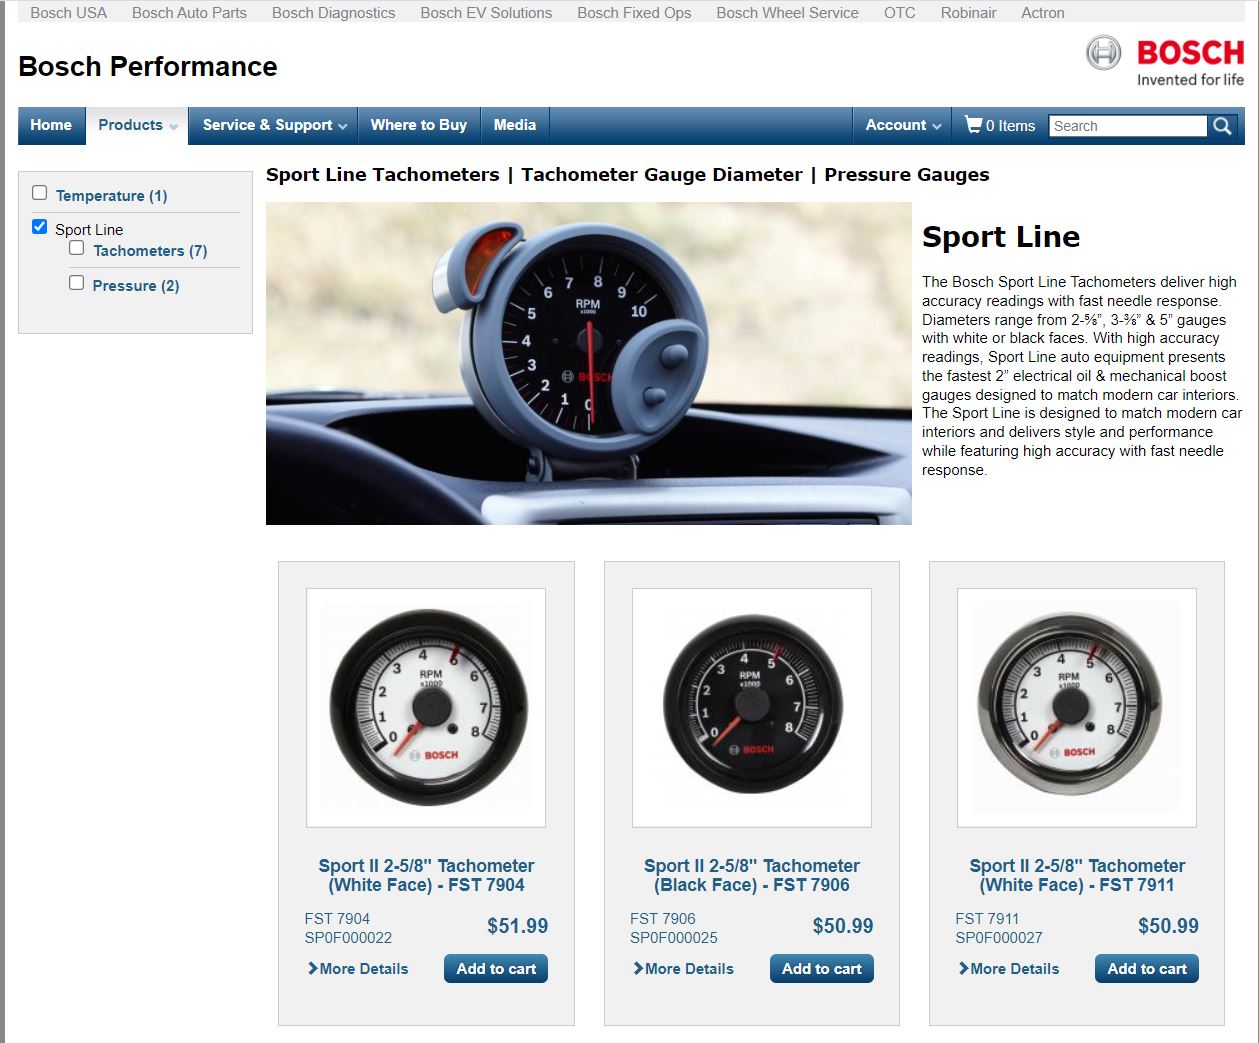The width and height of the screenshot is (1259, 1043).
Task: Open the shopping cart icon
Action: [973, 125]
